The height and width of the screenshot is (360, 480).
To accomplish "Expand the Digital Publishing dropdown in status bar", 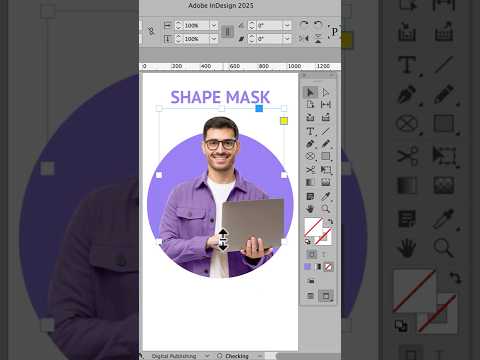I will (x=207, y=356).
